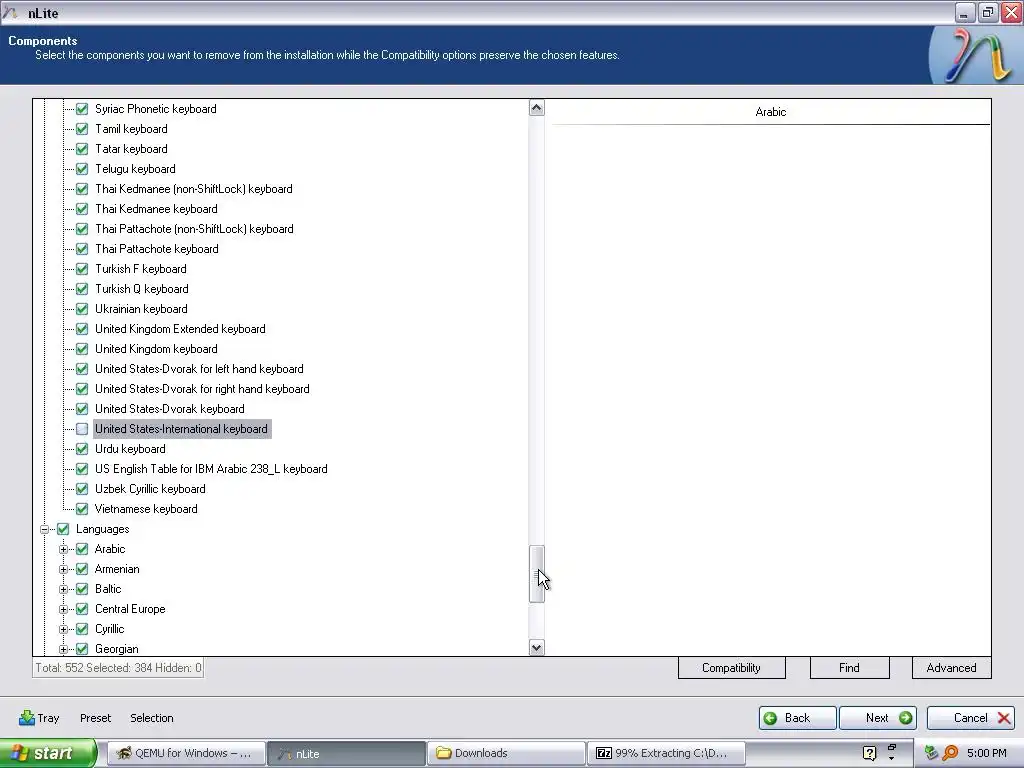Screen dimensions: 1024x768
Task: Click the Advanced button
Action: pos(951,667)
